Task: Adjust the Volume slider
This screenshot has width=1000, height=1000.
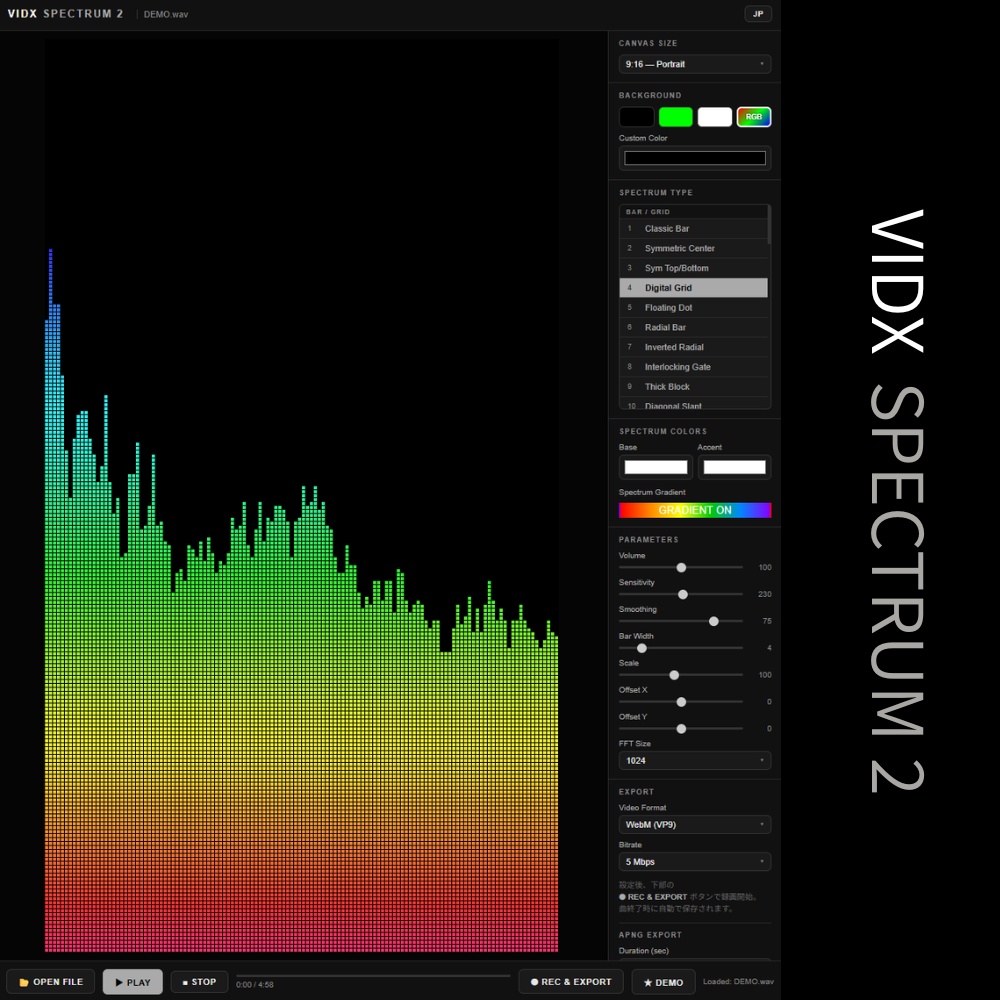Action: point(680,567)
